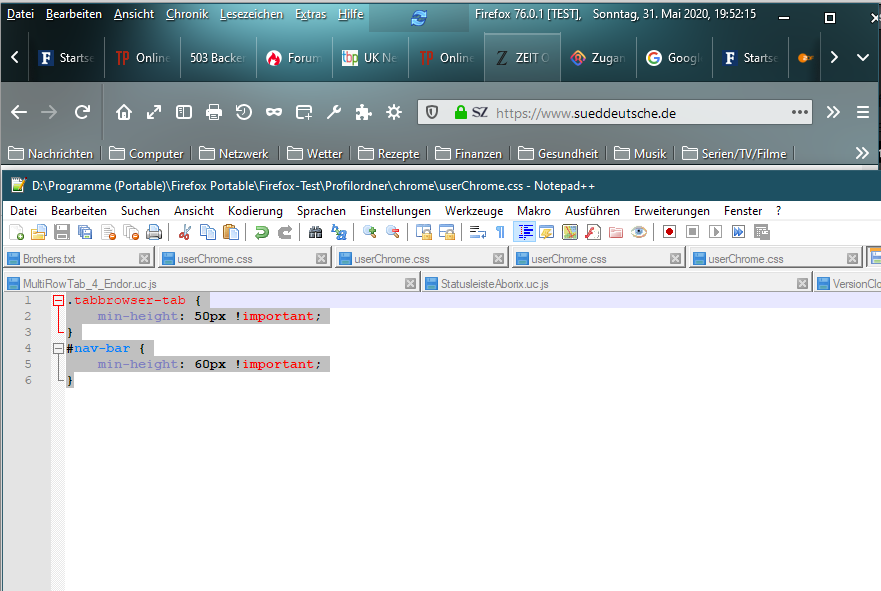Open the Firefox list all tabs dropdown

pos(863,58)
